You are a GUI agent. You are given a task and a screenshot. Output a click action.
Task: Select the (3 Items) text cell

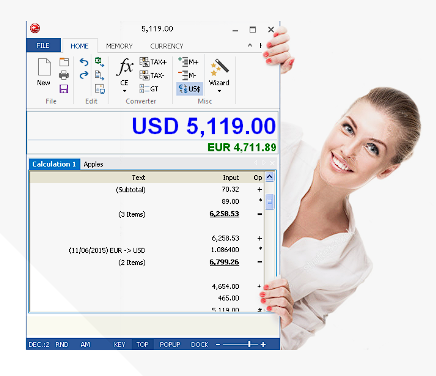(x=132, y=214)
